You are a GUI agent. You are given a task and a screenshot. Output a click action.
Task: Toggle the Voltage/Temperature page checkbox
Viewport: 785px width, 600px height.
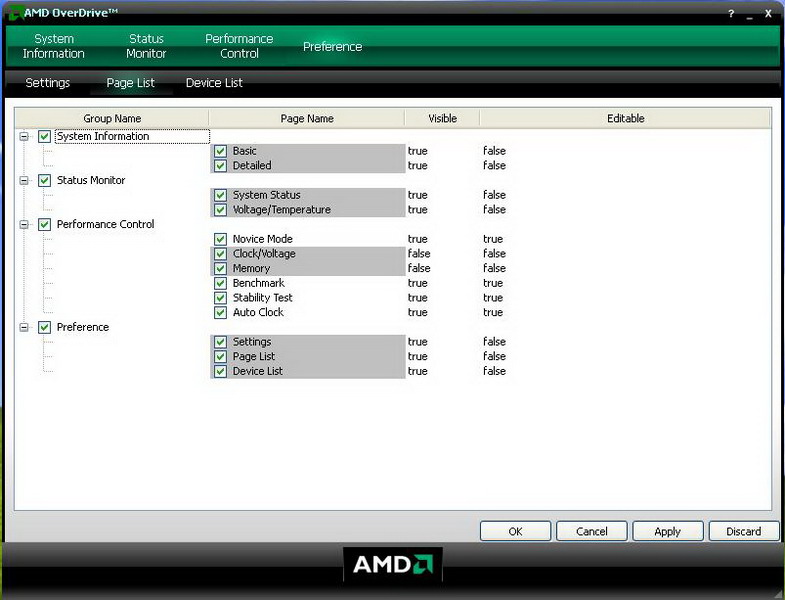coord(220,210)
